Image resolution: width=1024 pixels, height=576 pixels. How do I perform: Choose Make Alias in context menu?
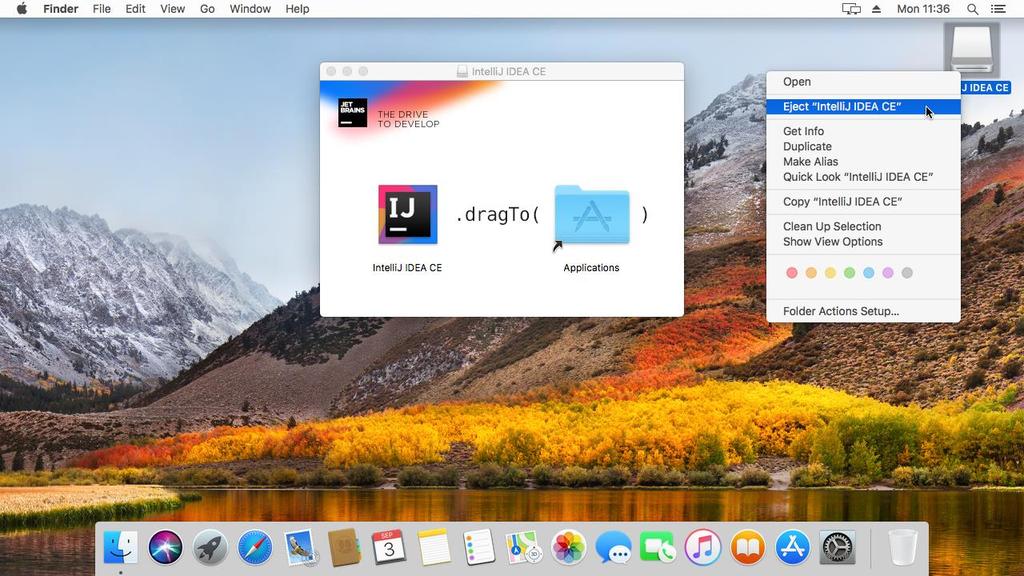click(863, 161)
